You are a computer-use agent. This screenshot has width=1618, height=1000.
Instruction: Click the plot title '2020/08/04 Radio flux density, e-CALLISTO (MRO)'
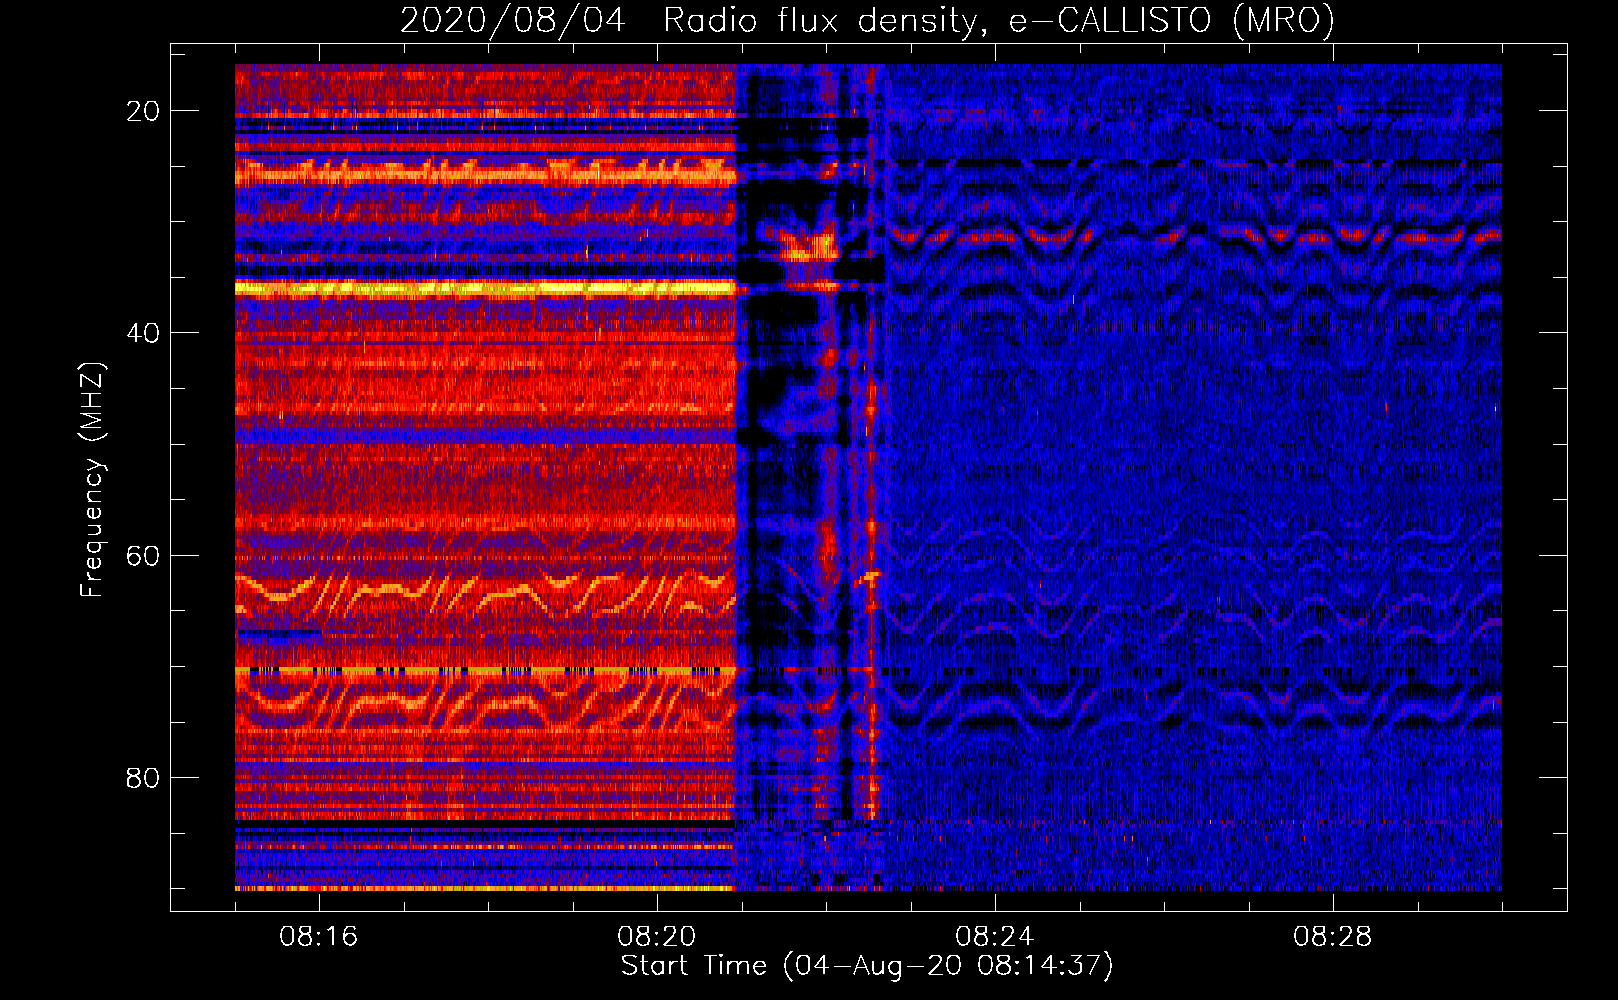[x=867, y=21]
